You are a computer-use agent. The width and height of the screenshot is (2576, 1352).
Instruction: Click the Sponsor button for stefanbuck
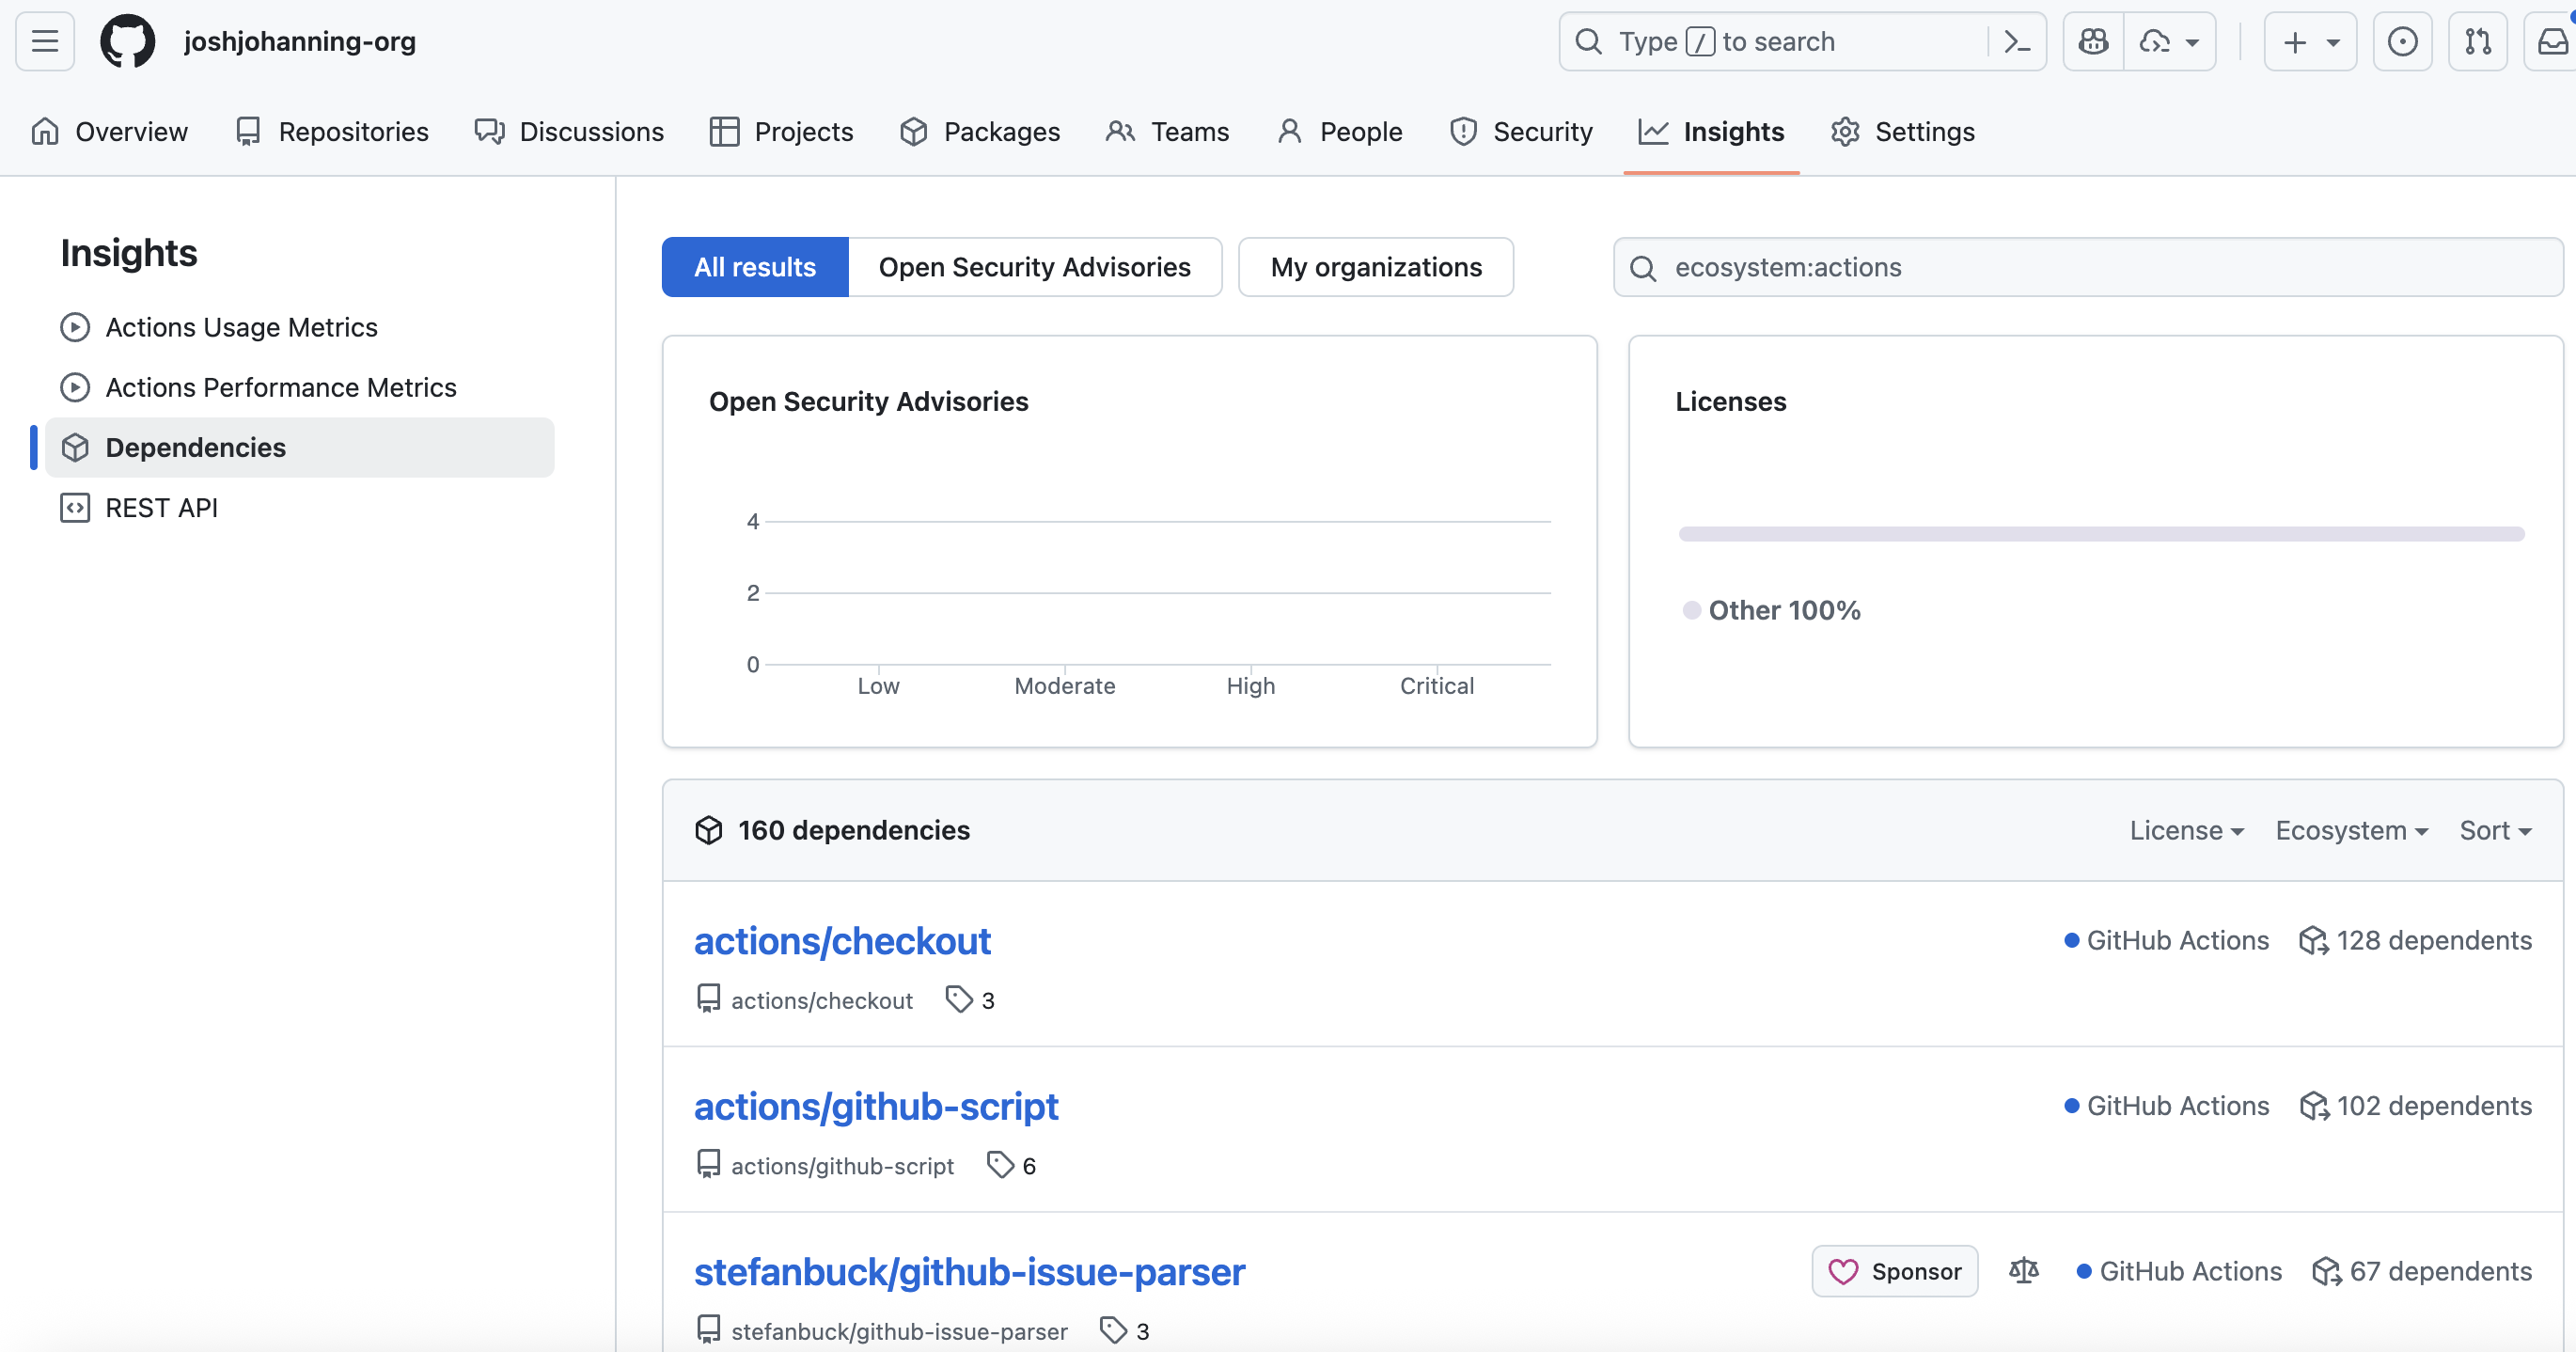click(x=1895, y=1271)
